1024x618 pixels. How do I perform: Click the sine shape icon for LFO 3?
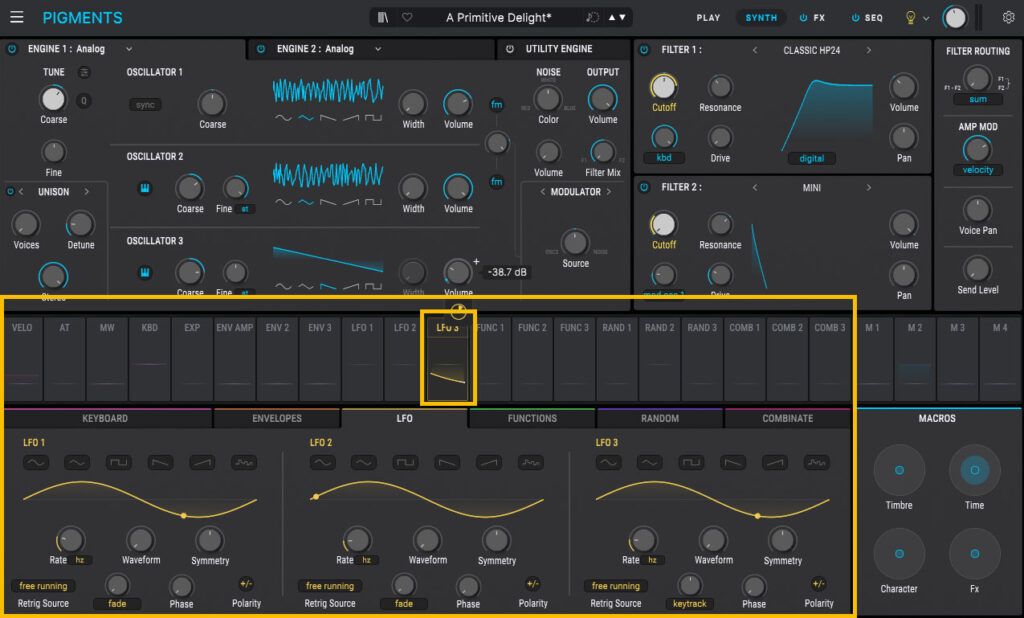coord(608,463)
